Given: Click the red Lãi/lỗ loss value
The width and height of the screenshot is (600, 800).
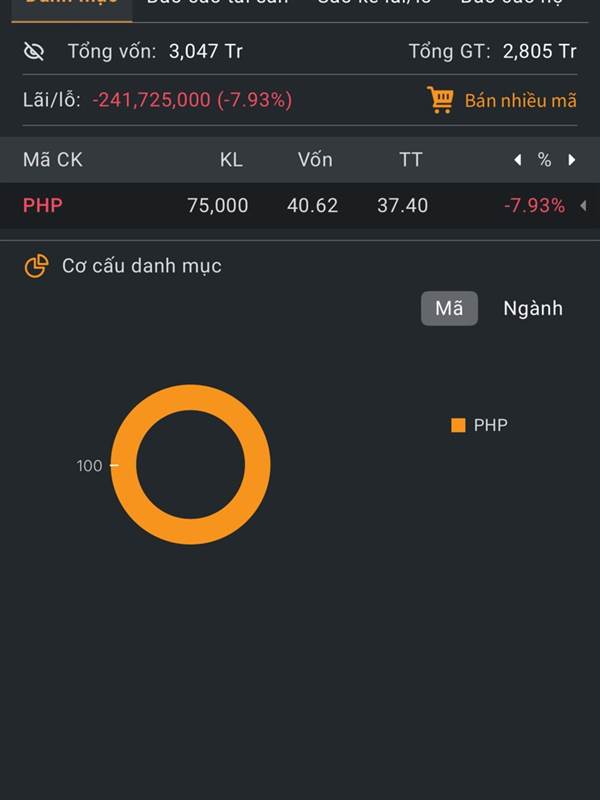Looking at the screenshot, I should pyautogui.click(x=192, y=100).
